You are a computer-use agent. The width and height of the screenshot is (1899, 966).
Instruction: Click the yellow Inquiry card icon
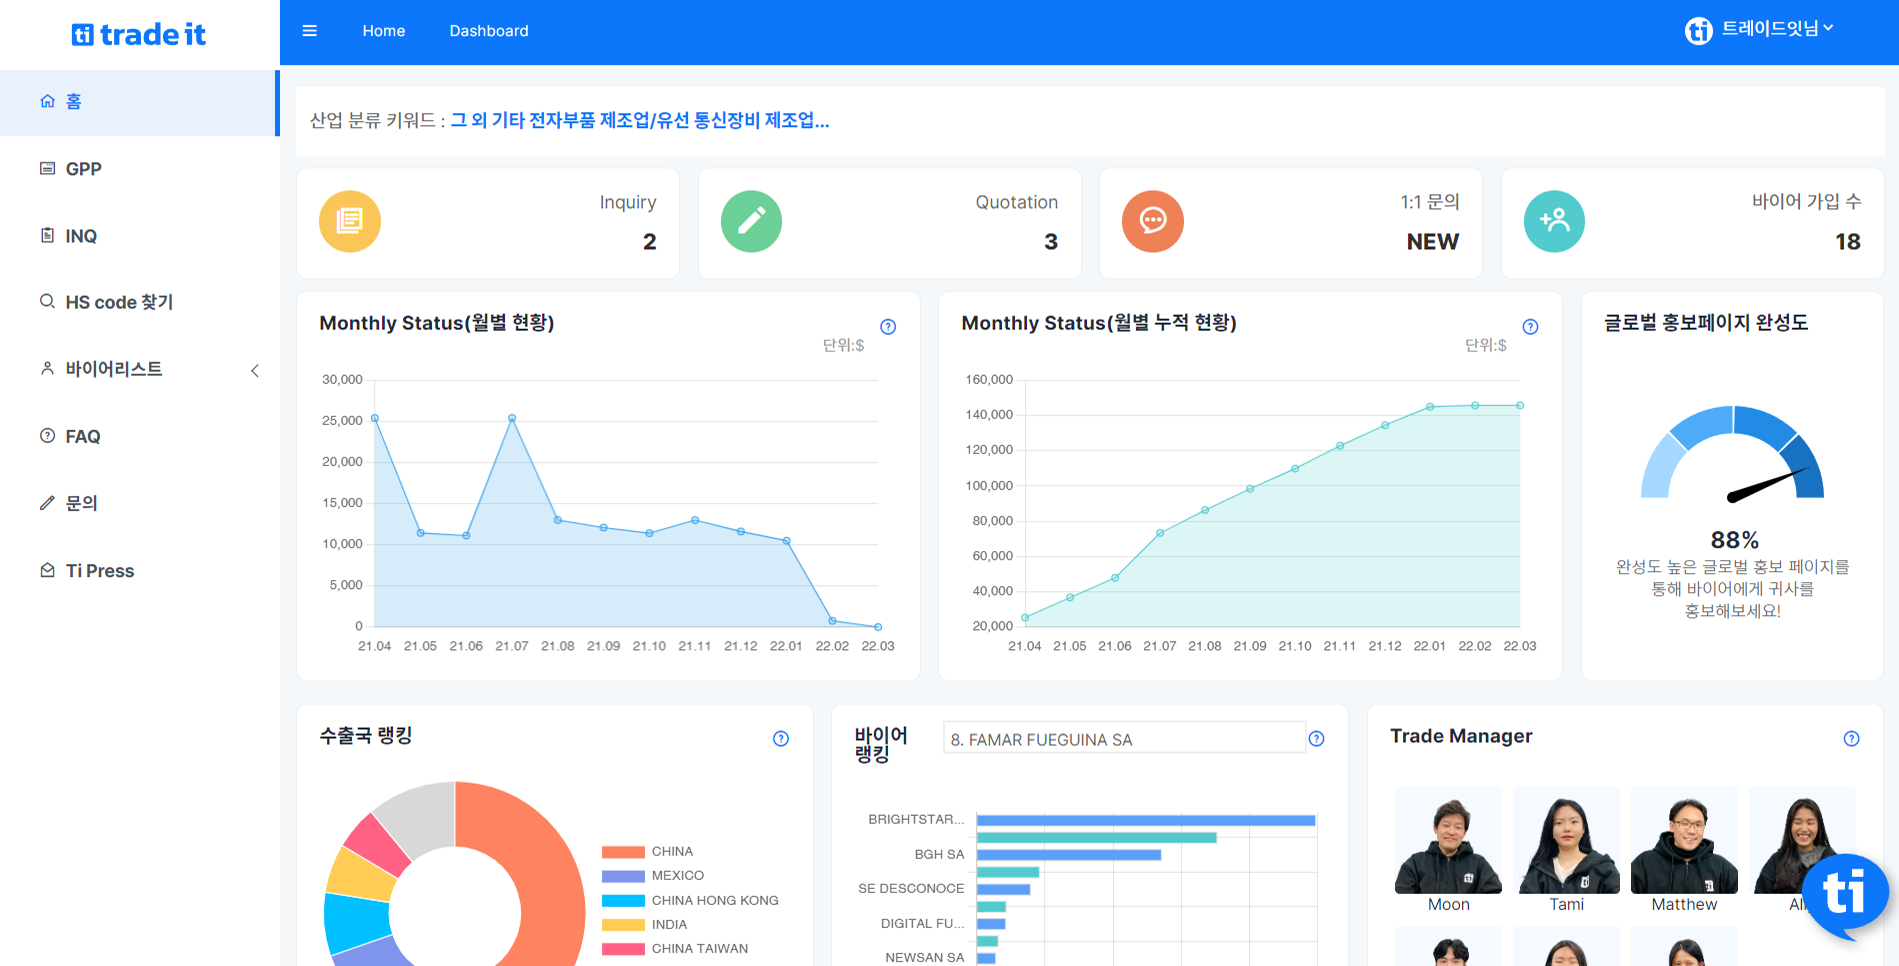pos(350,221)
